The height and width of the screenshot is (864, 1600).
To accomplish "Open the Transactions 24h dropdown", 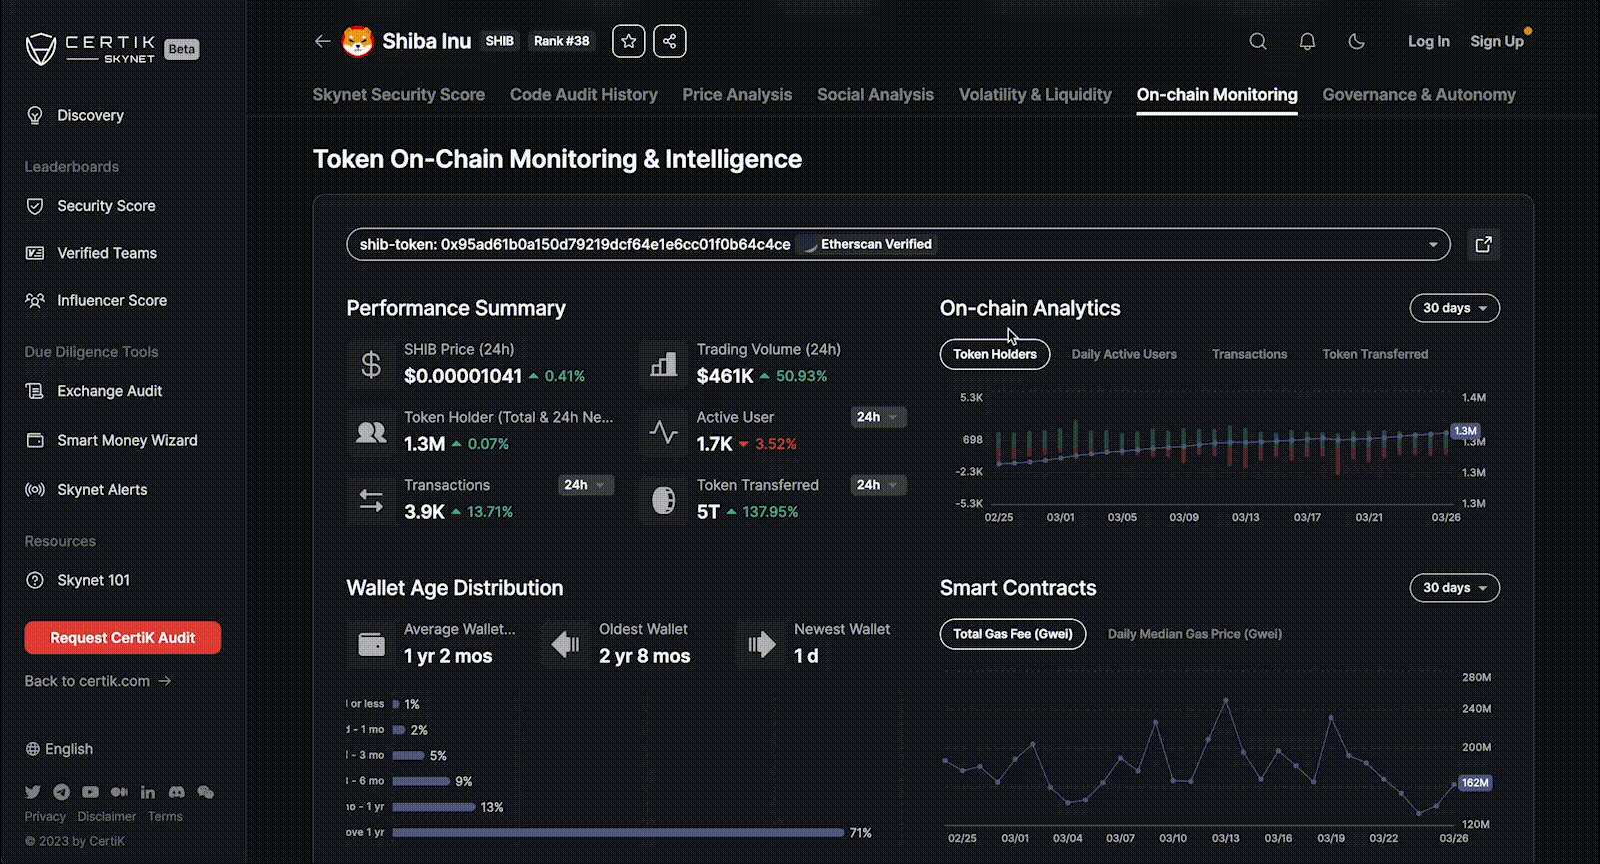I will pyautogui.click(x=586, y=485).
